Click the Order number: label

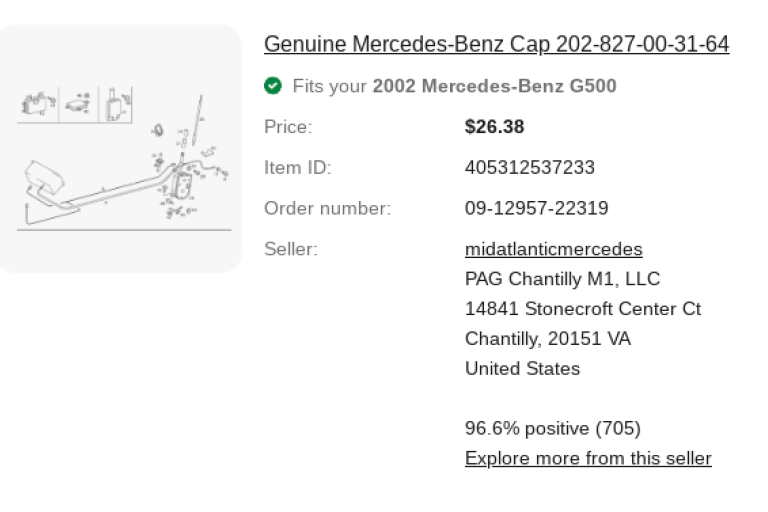point(327,208)
